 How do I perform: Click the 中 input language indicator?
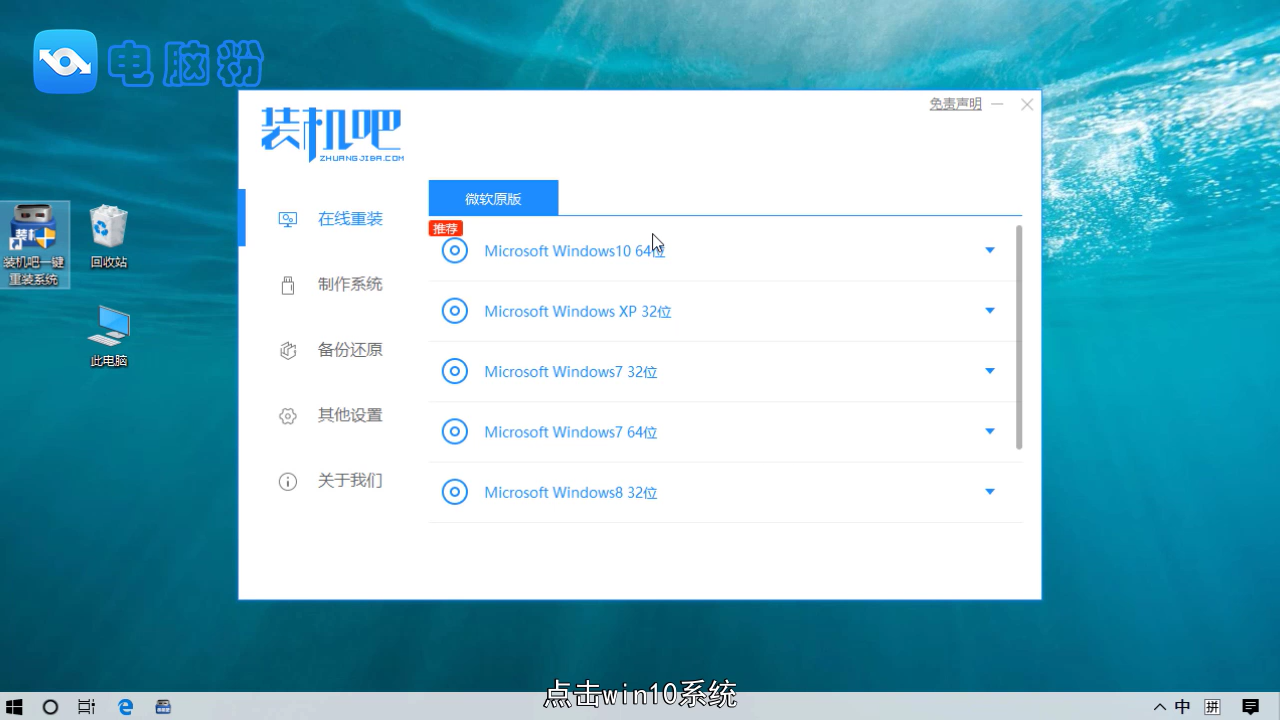[x=1183, y=707]
